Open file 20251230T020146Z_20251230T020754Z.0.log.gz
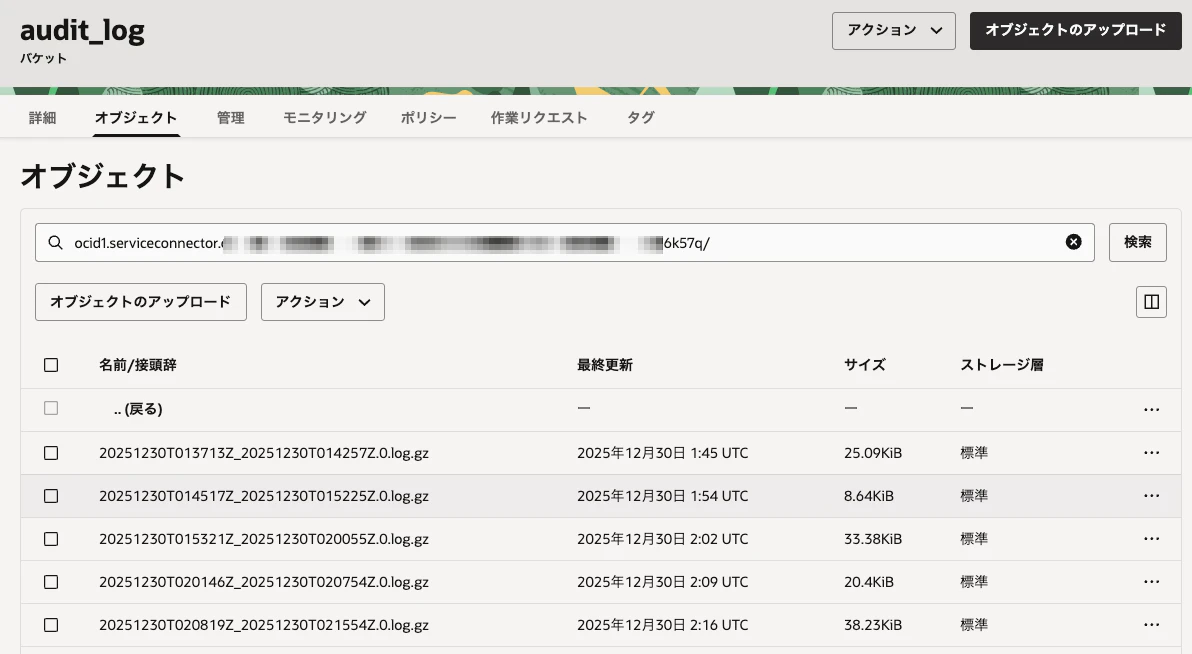 (264, 582)
